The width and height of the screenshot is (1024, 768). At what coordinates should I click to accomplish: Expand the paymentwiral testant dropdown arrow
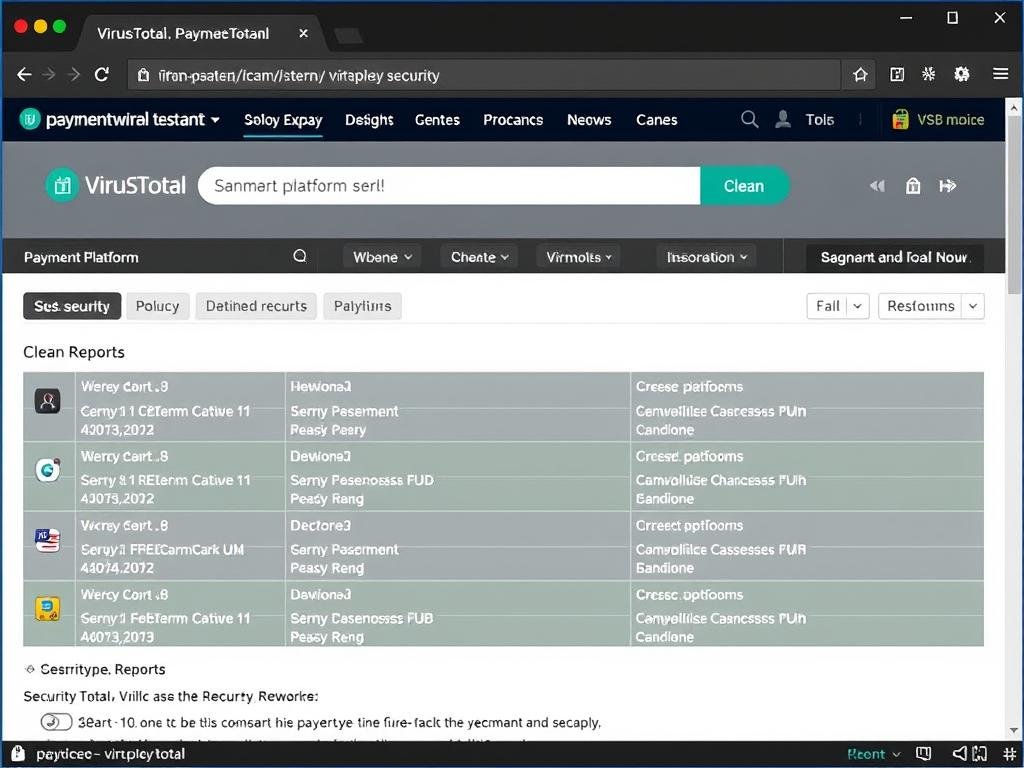tap(216, 120)
